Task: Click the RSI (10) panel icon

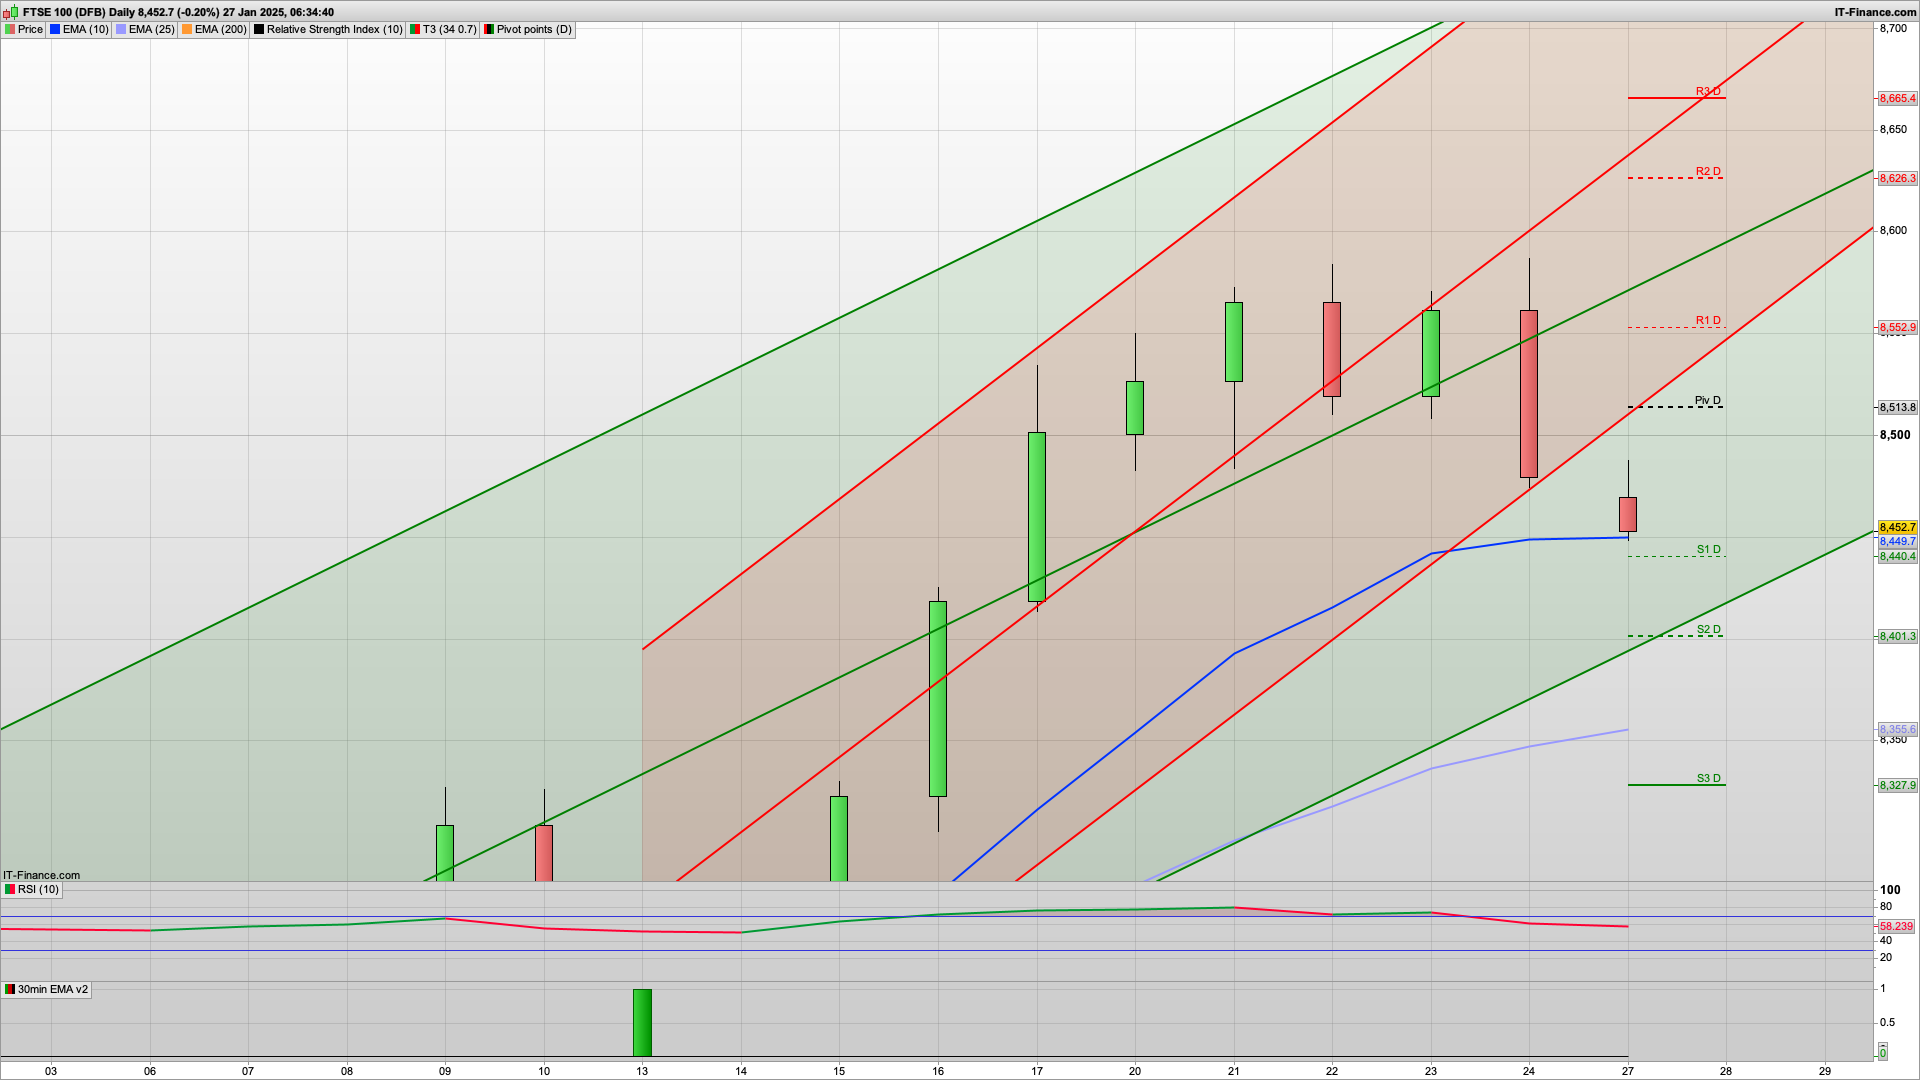Action: [x=10, y=889]
